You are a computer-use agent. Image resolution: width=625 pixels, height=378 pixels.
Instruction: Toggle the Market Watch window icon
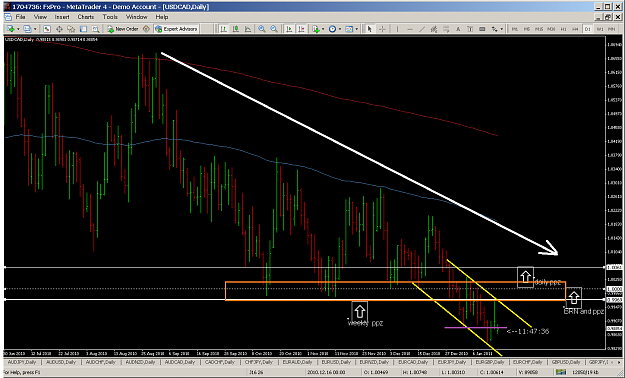tap(47, 29)
